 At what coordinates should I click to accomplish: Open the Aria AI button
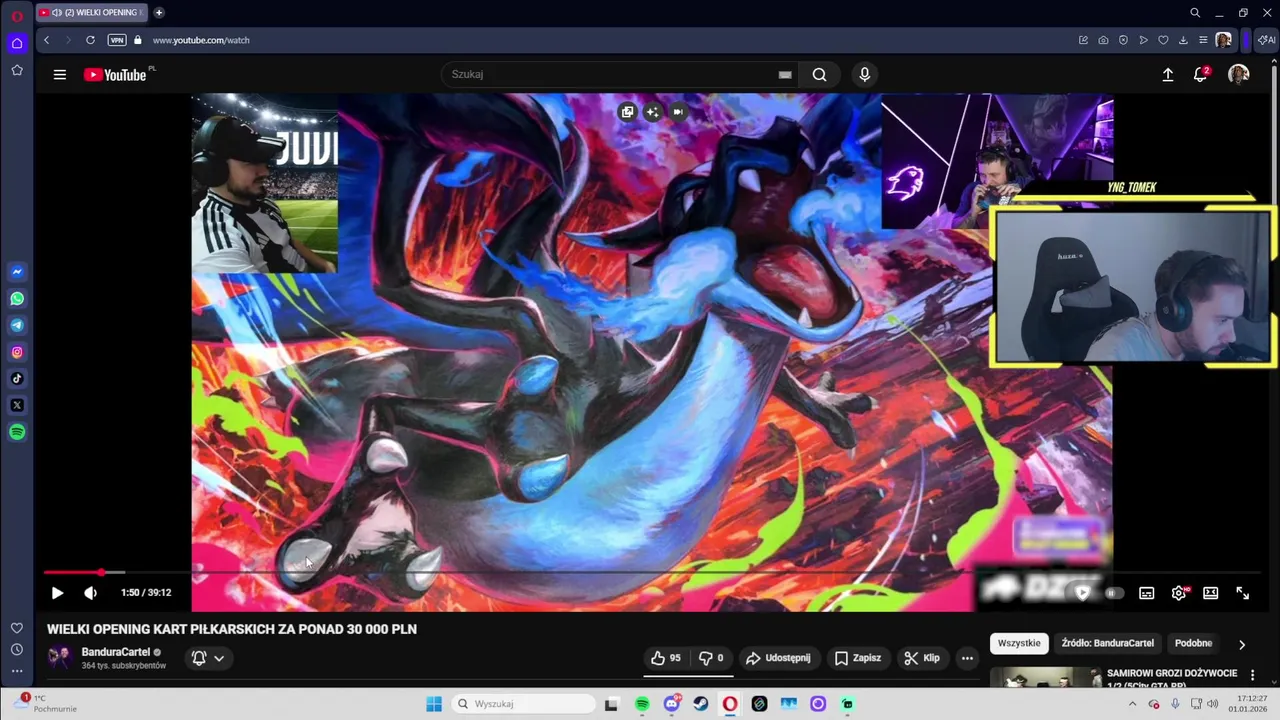(1267, 40)
